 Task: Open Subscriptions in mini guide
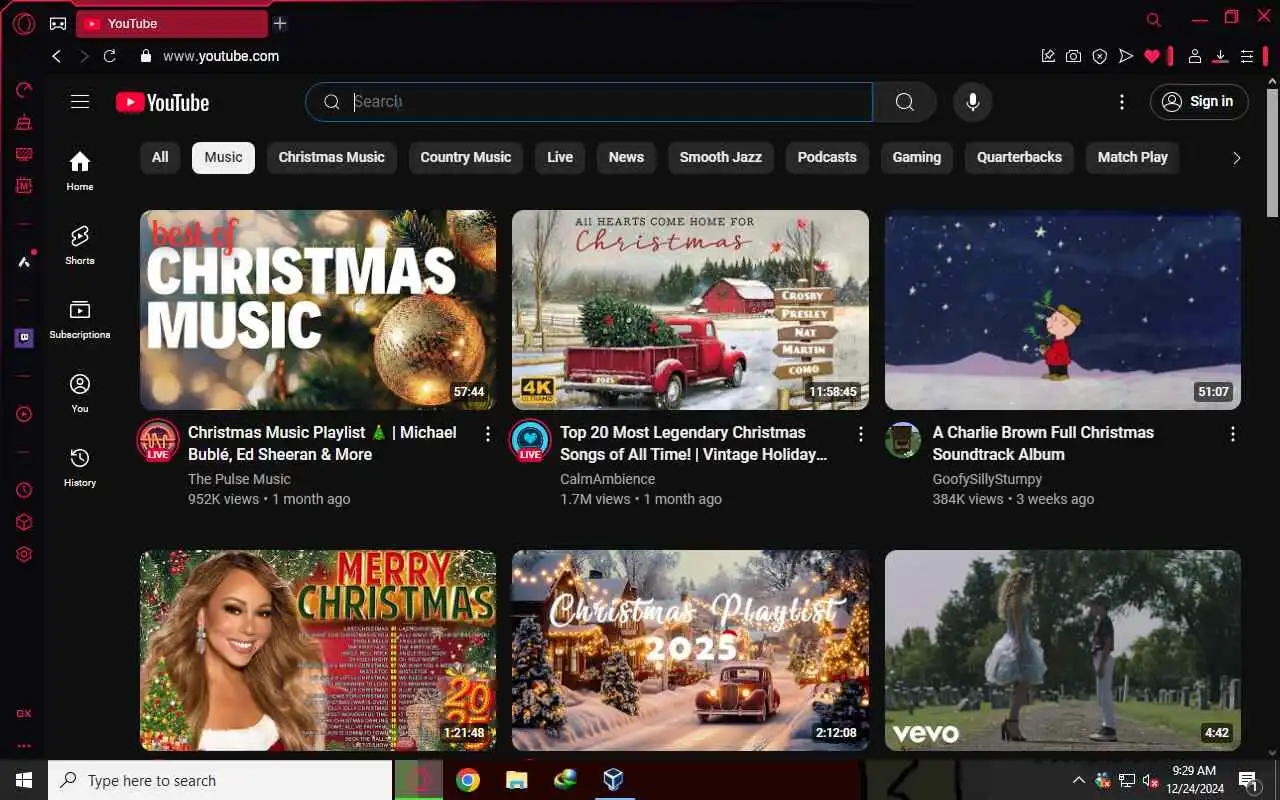click(80, 319)
